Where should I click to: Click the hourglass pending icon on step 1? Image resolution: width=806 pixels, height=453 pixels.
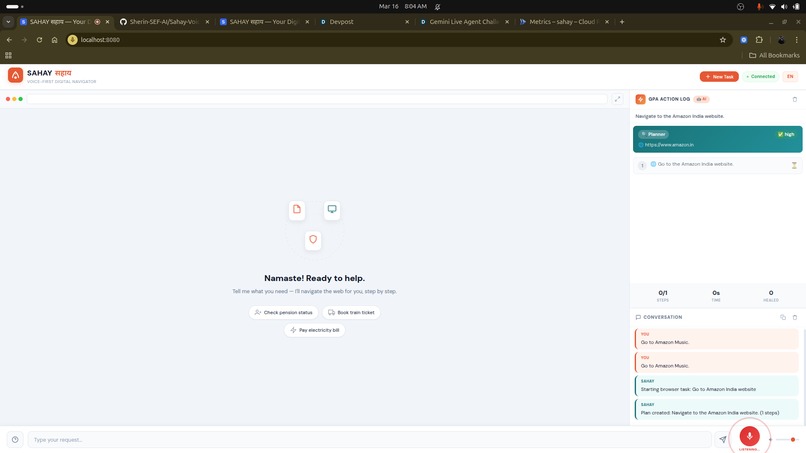pyautogui.click(x=794, y=165)
